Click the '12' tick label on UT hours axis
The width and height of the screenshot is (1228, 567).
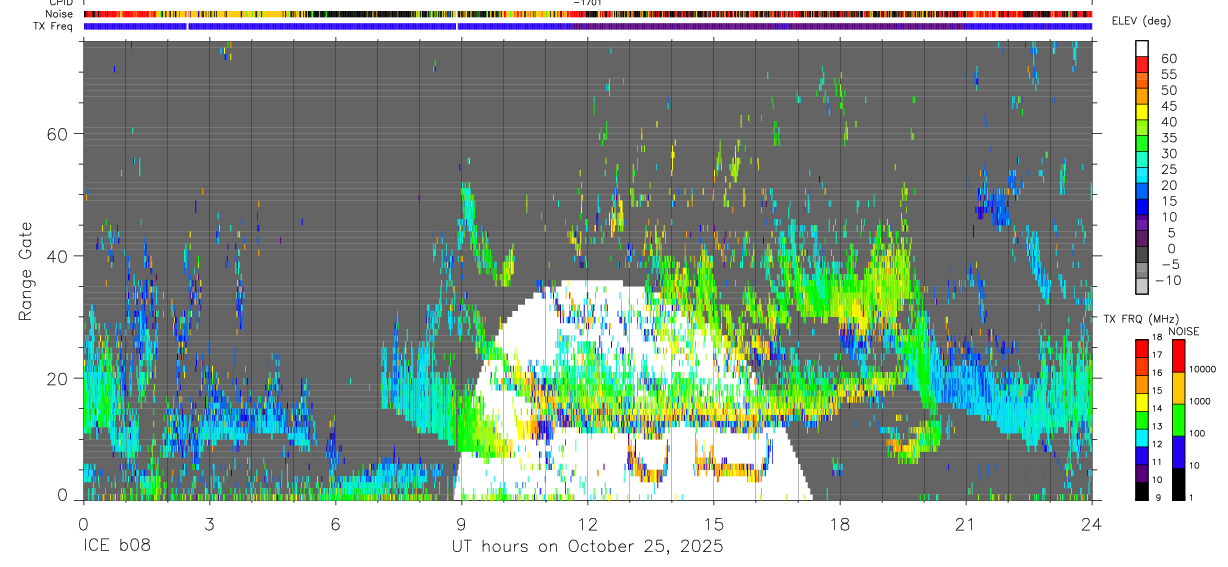[x=588, y=523]
